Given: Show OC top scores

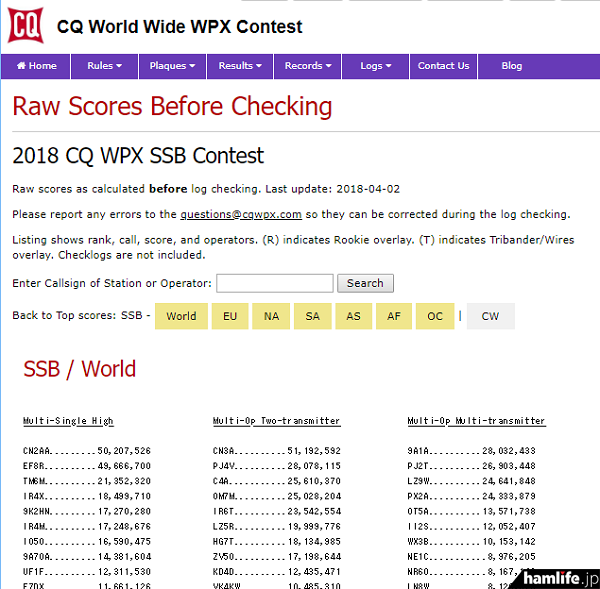Looking at the screenshot, I should click(435, 316).
